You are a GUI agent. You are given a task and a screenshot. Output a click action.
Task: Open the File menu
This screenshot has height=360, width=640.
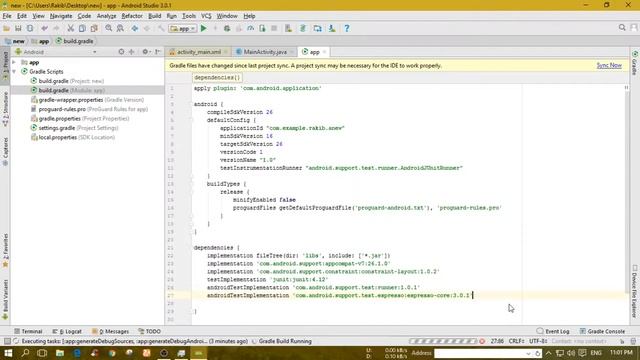tap(7, 16)
